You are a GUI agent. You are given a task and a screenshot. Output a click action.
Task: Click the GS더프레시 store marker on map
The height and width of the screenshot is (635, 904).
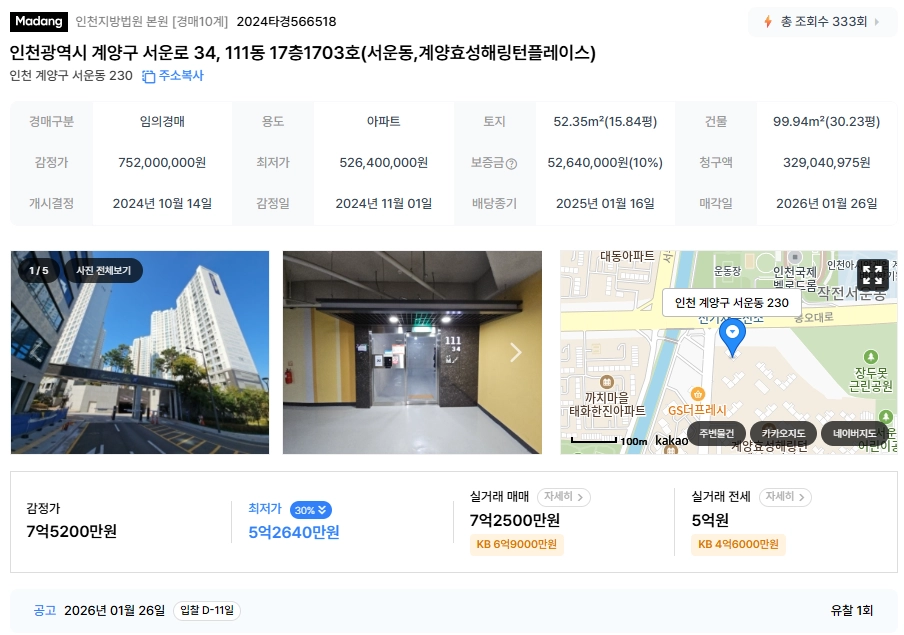coord(698,394)
